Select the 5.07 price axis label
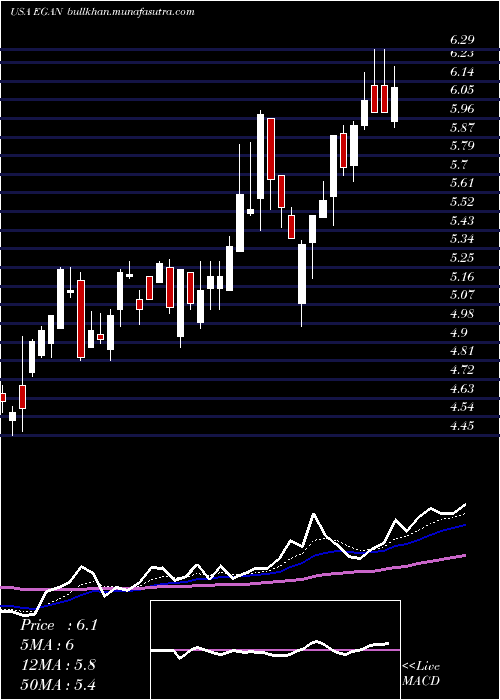 (x=462, y=295)
